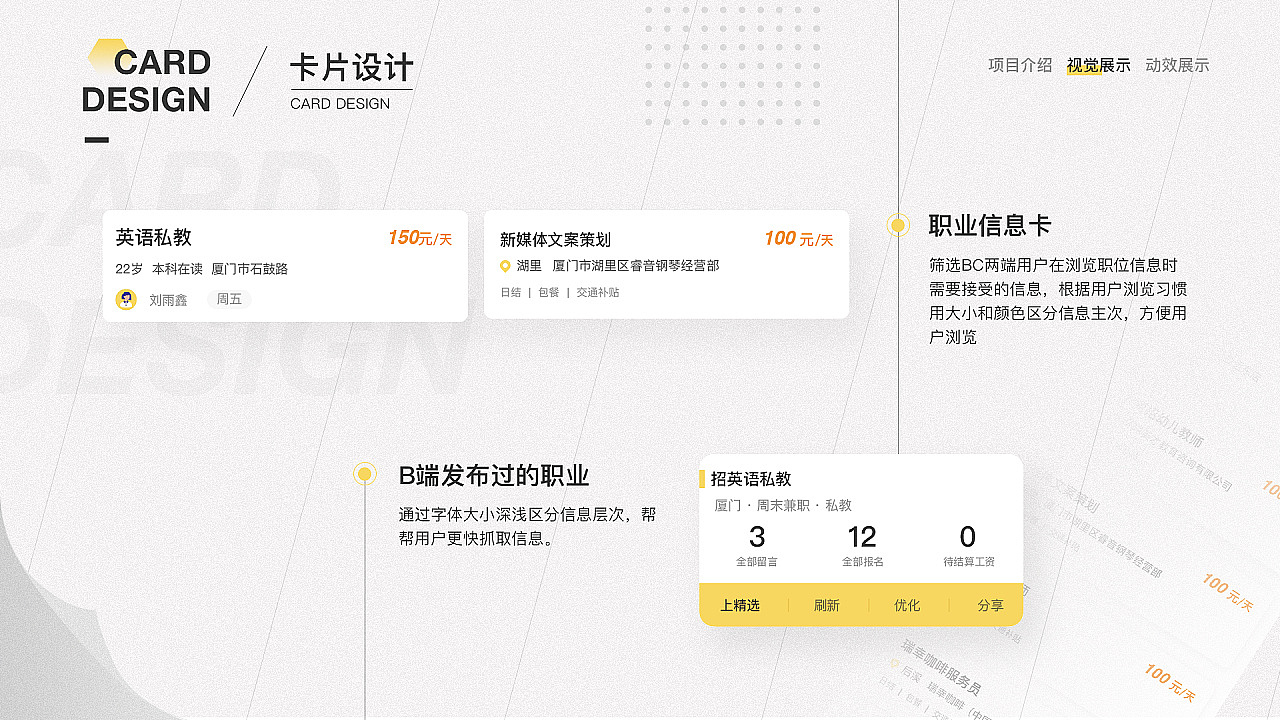The image size is (1280, 720).
Task: Select the 视觉展示 tab
Action: pyautogui.click(x=1098, y=65)
